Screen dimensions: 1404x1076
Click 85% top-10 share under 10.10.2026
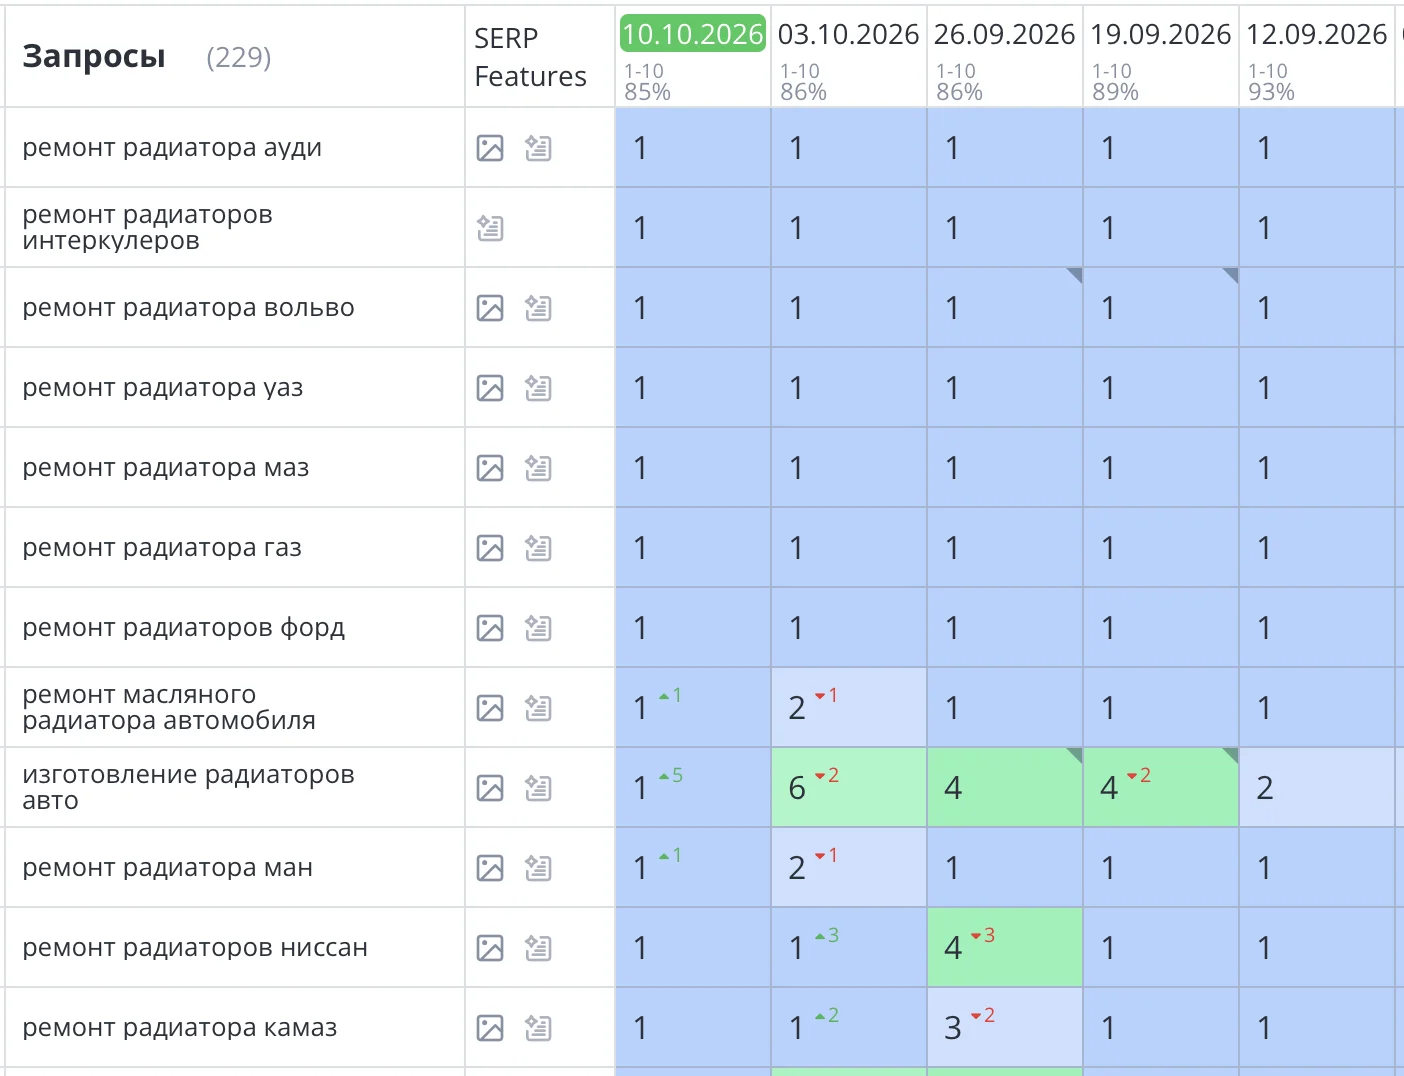coord(647,92)
